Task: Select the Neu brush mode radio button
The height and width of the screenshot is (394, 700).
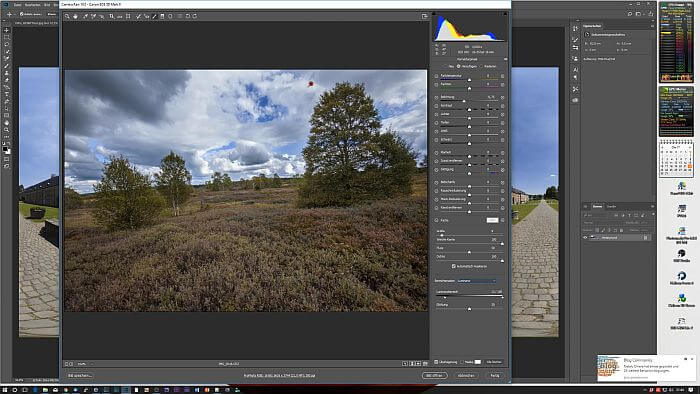Action: tap(445, 66)
